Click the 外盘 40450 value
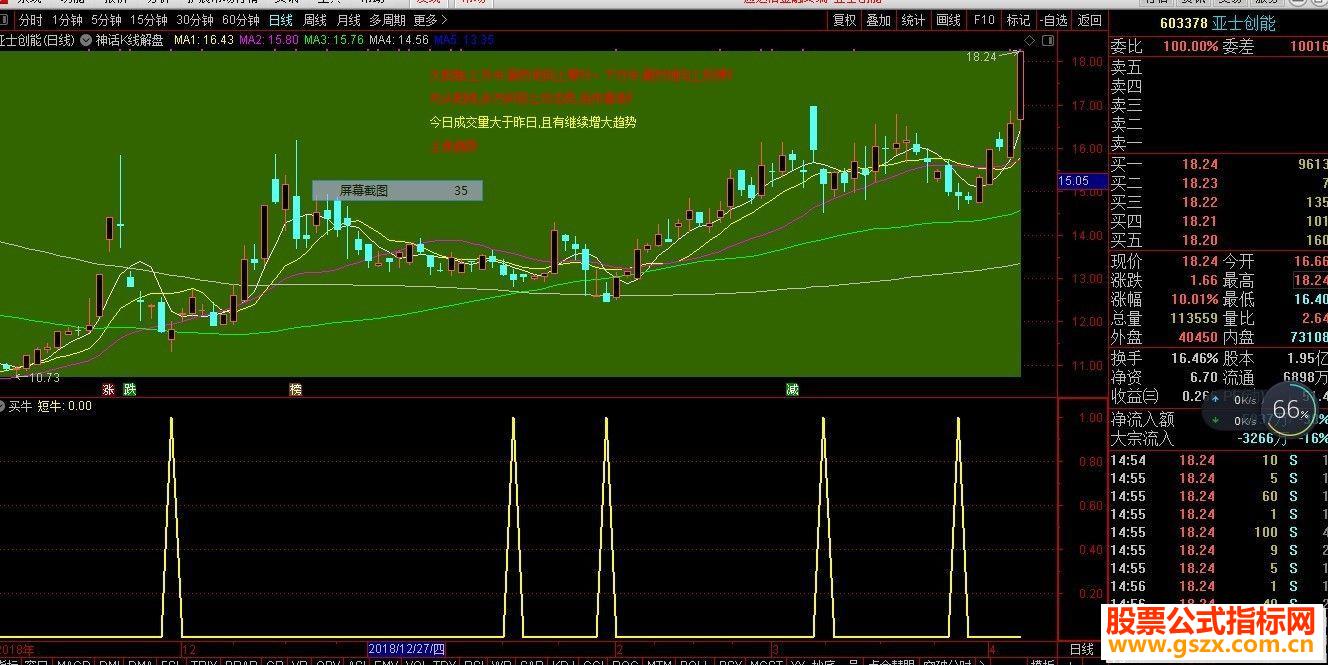The width and height of the screenshot is (1328, 665). 1198,337
